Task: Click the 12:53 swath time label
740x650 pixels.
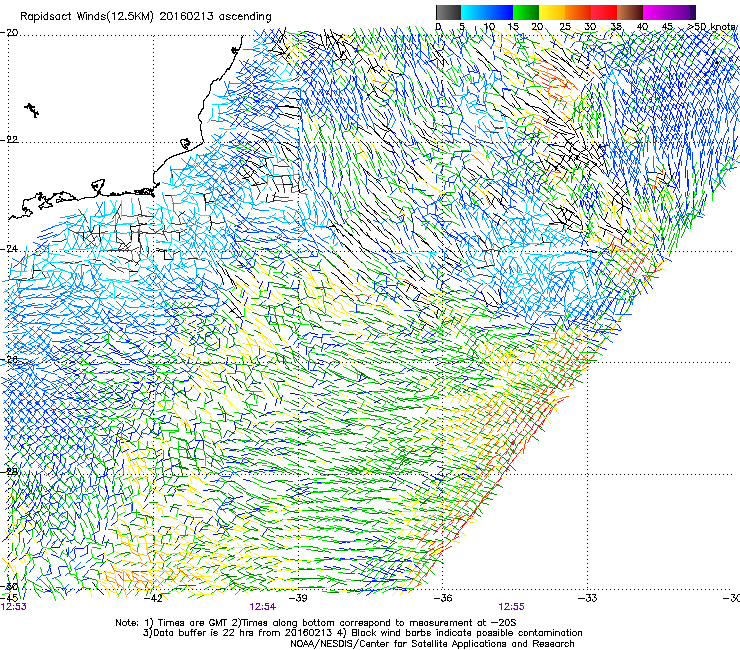Action: pos(14,607)
